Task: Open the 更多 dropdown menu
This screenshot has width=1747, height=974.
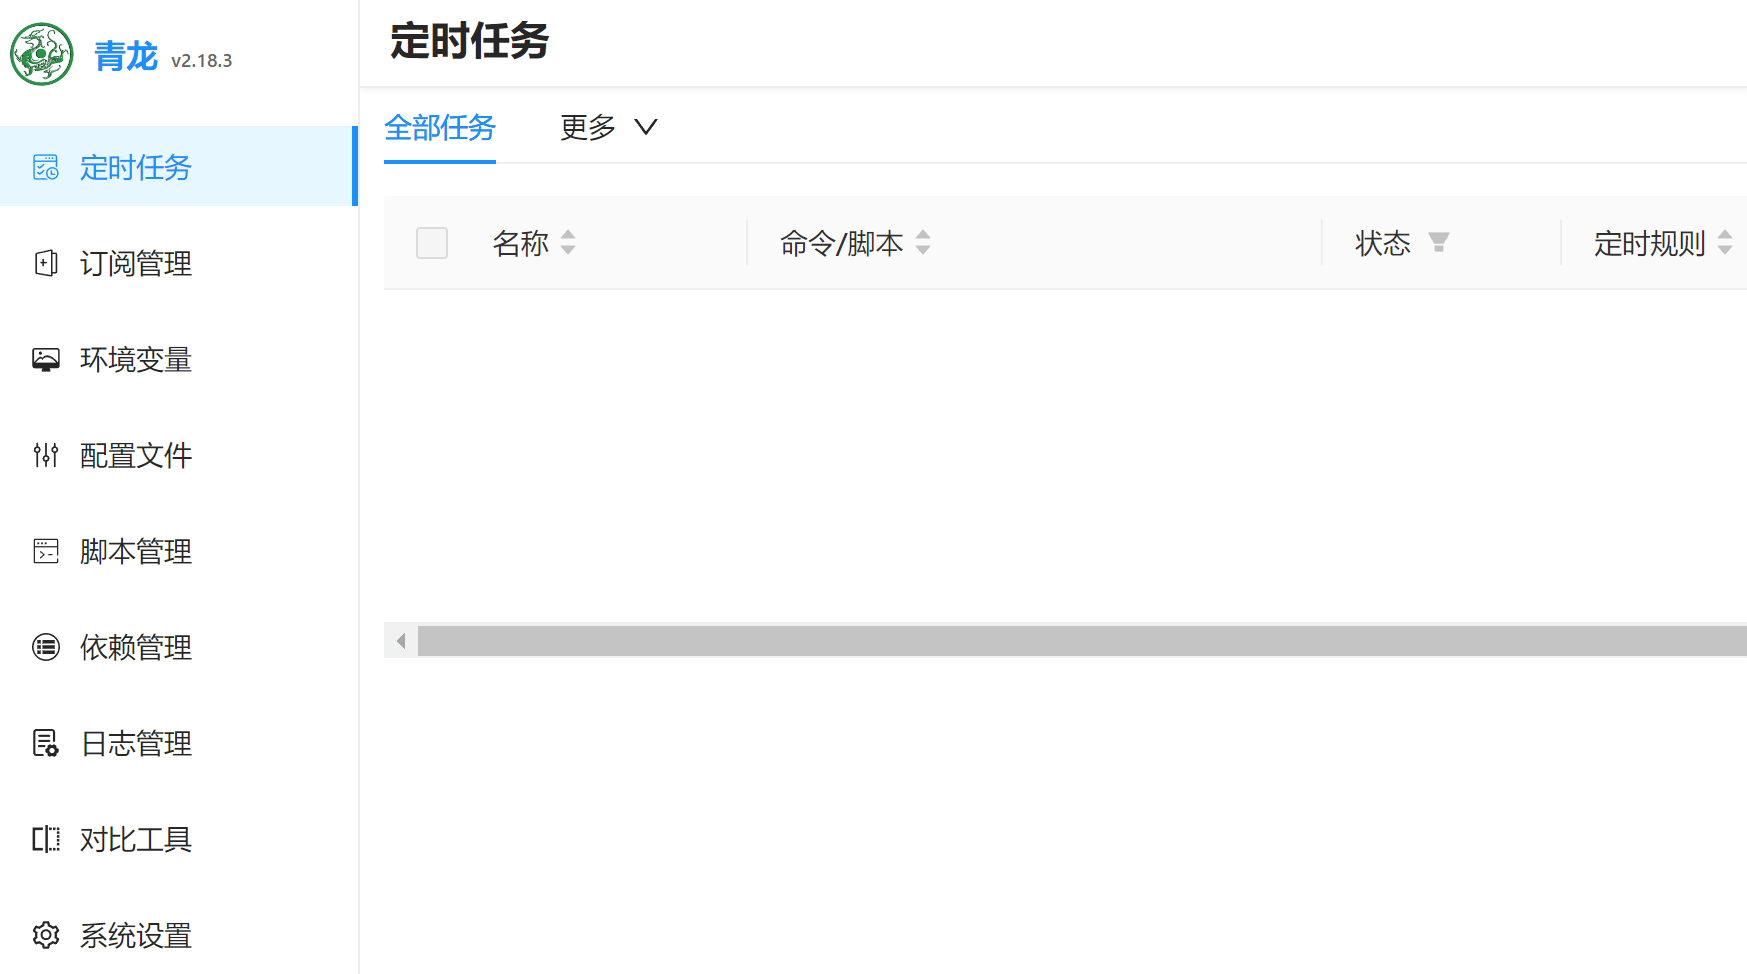Action: [x=608, y=128]
